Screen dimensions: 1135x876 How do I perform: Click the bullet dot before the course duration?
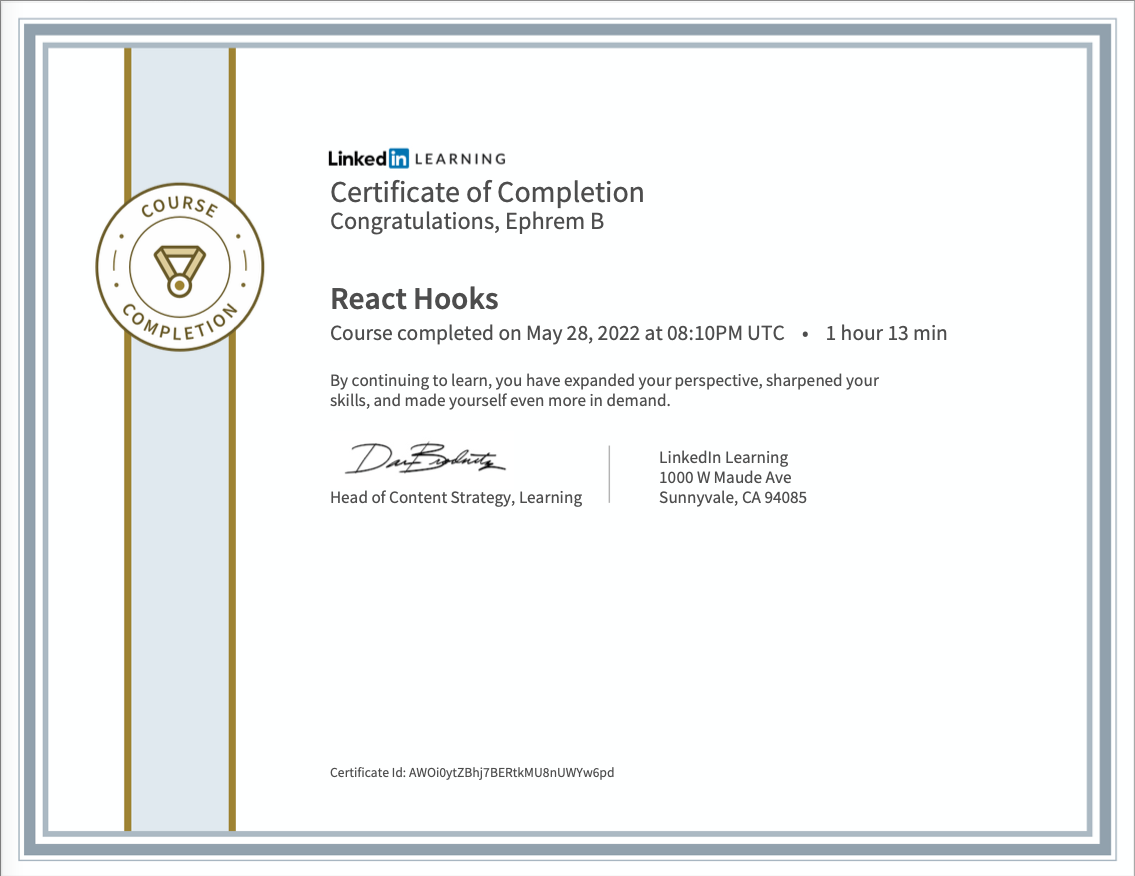tap(805, 334)
